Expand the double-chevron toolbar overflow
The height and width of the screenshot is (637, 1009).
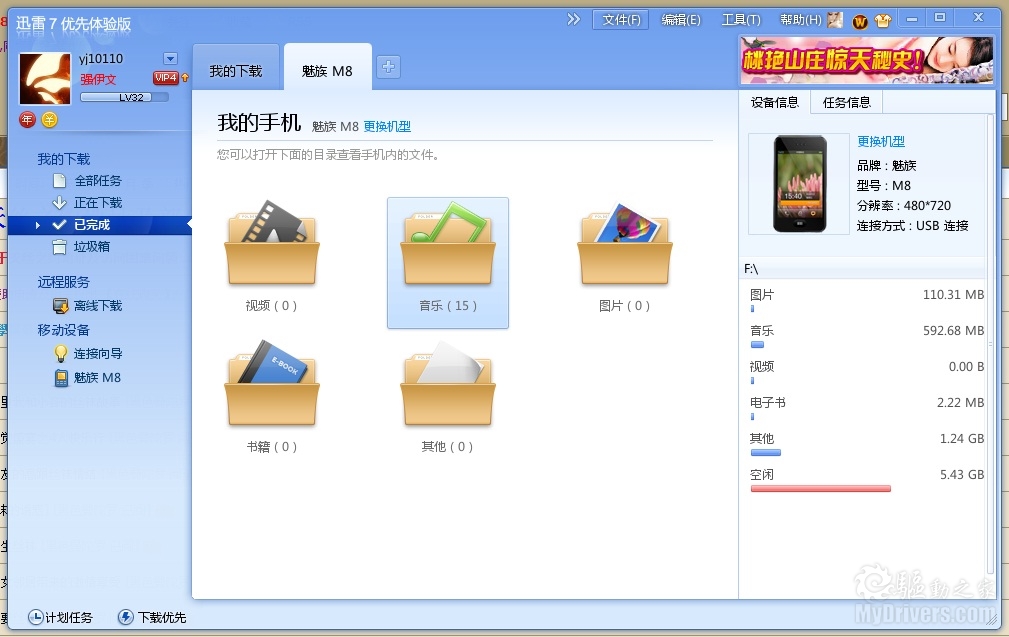click(573, 20)
